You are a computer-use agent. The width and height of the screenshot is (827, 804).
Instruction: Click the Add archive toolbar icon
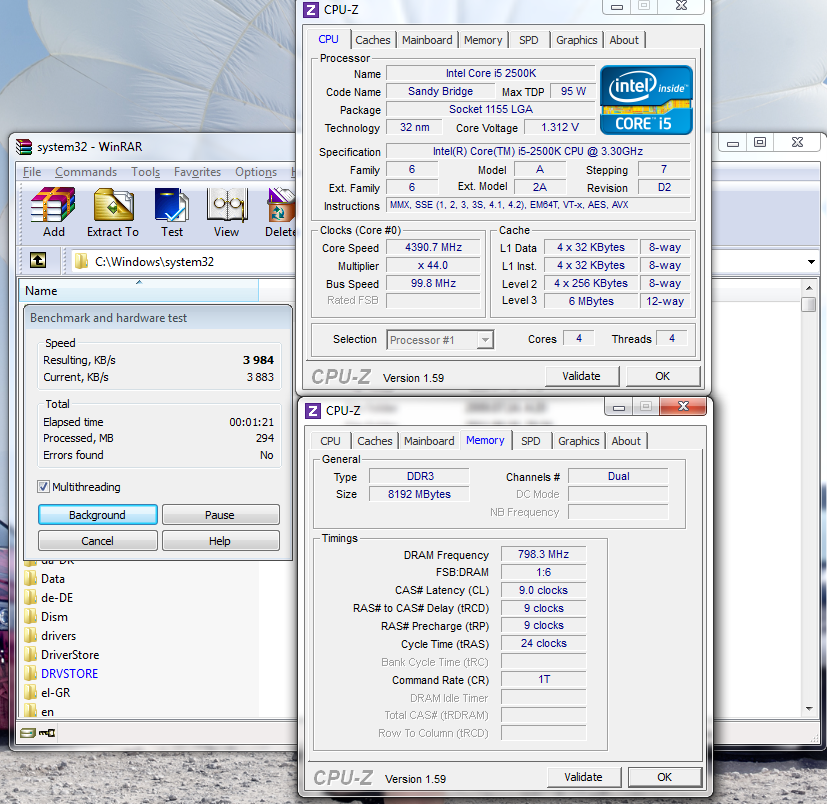(x=53, y=212)
